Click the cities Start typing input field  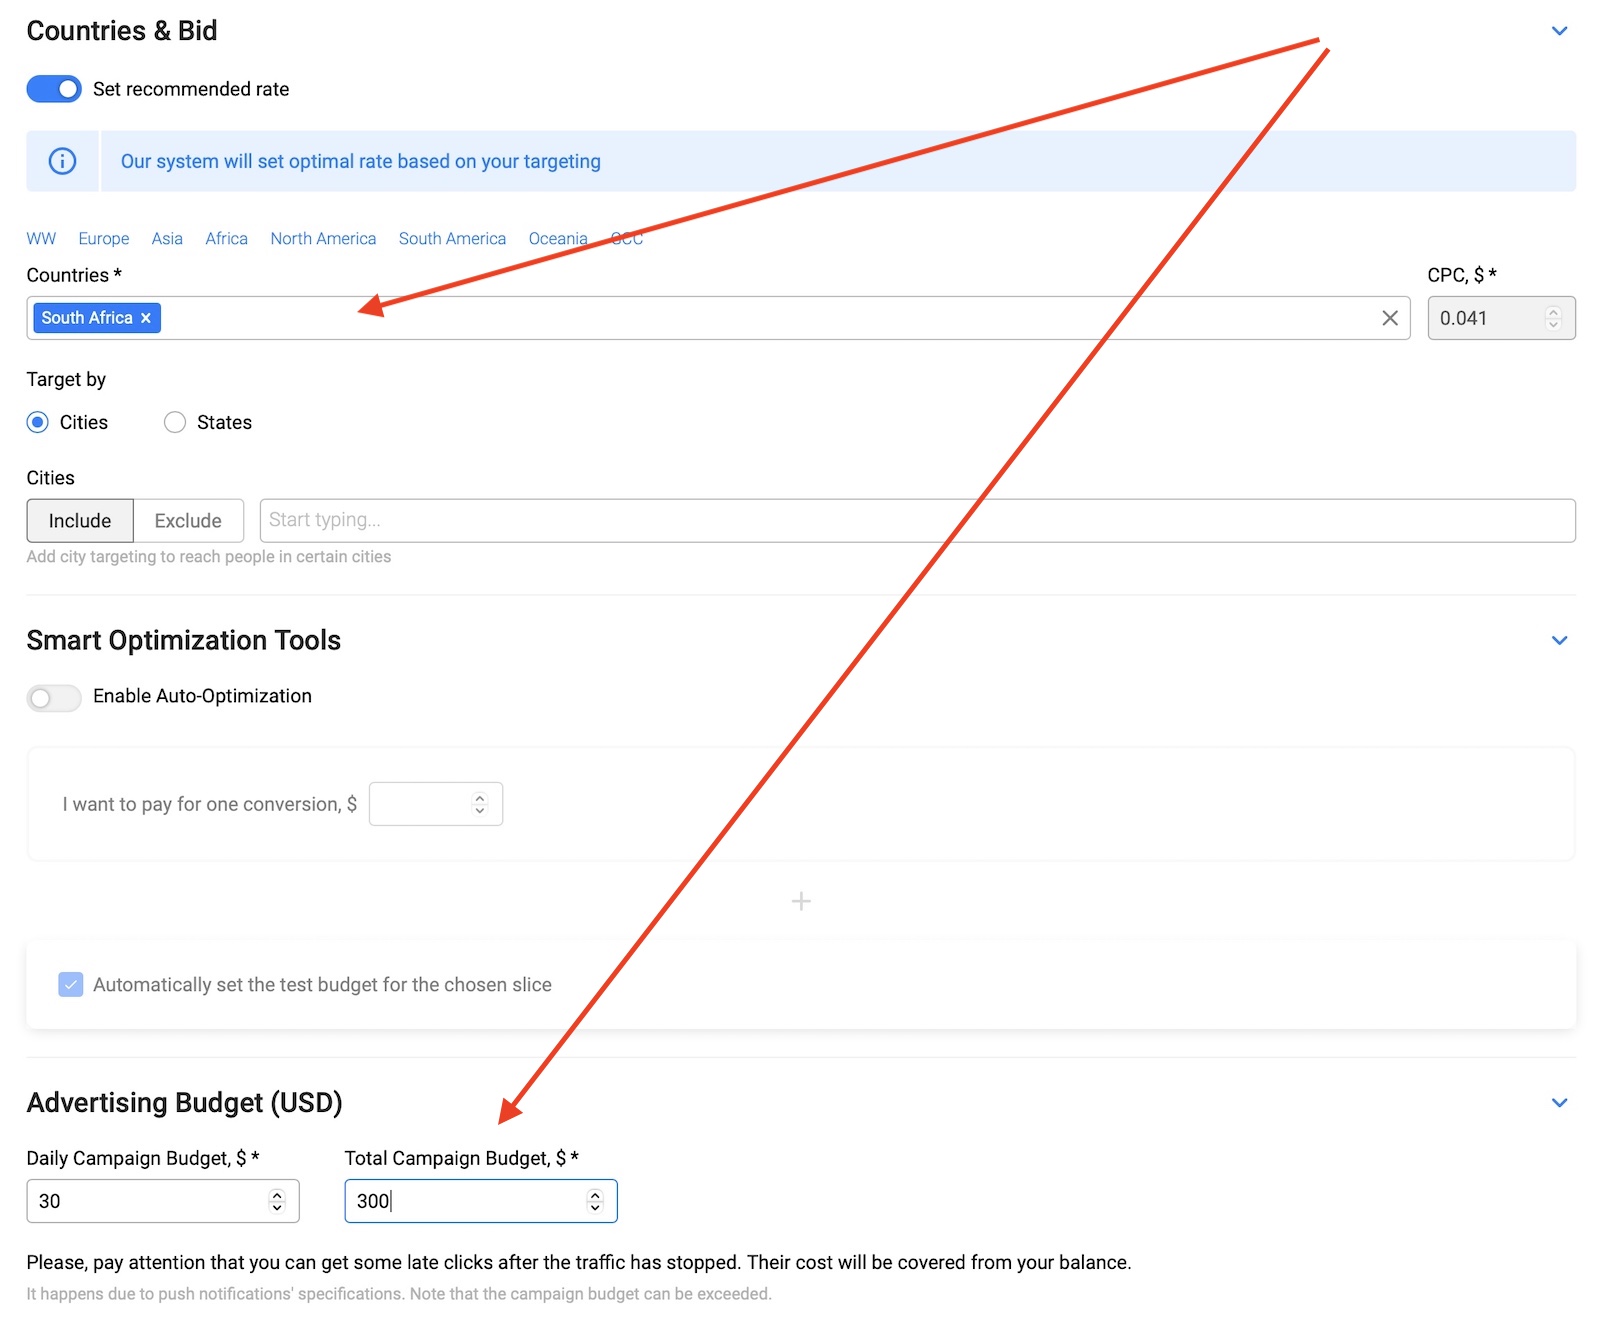(916, 521)
